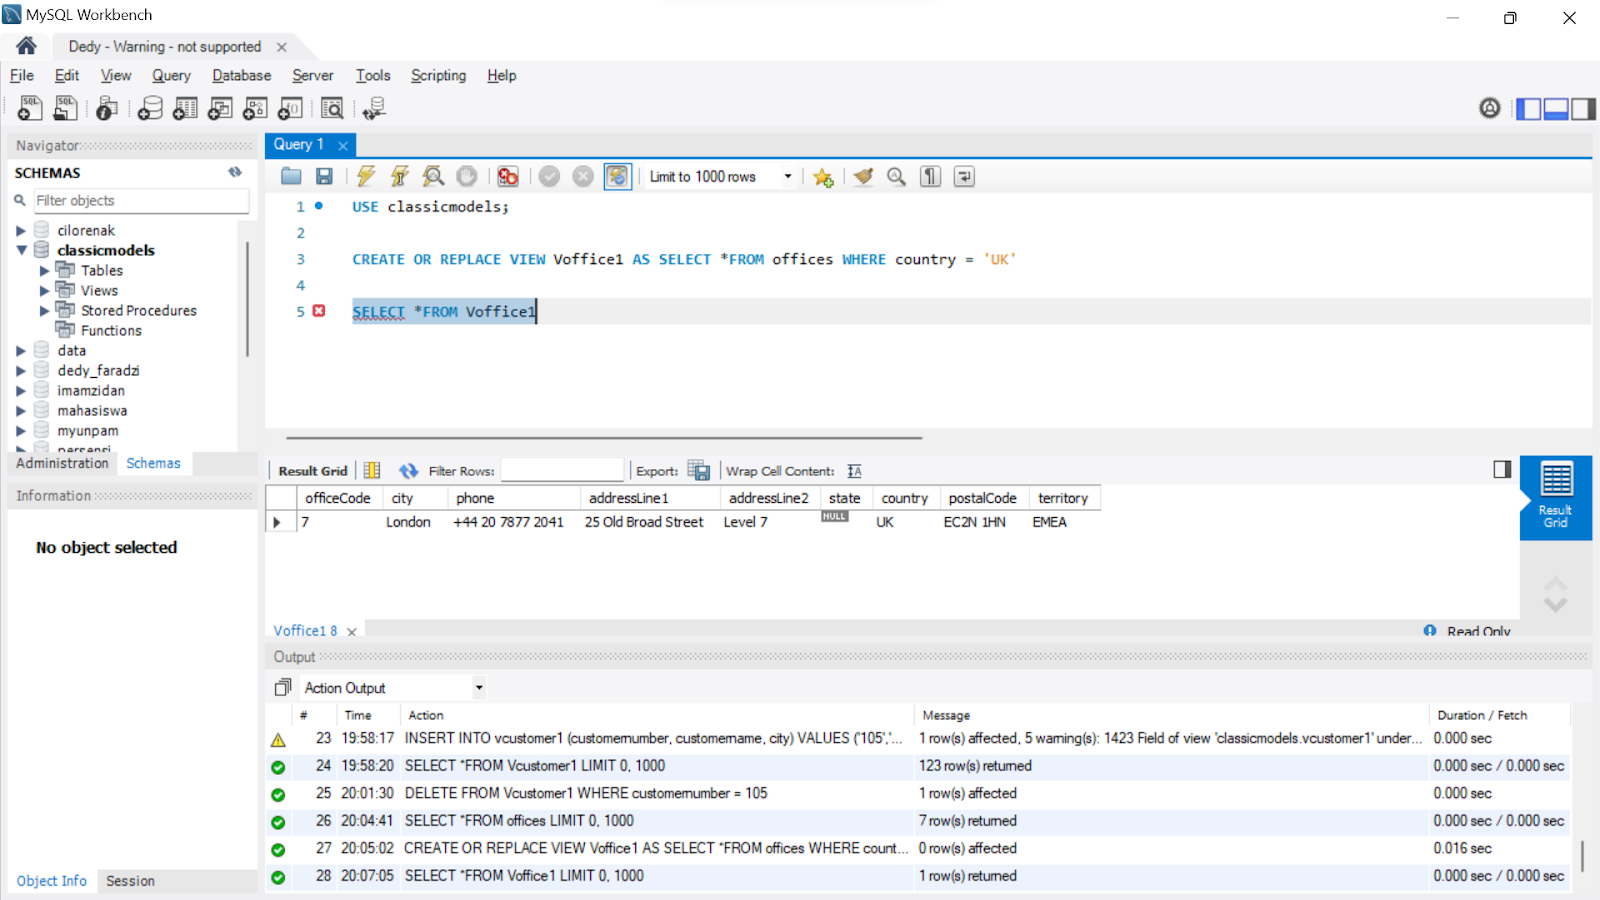Create a new SQL tab
This screenshot has height=900, width=1600.
(30, 108)
